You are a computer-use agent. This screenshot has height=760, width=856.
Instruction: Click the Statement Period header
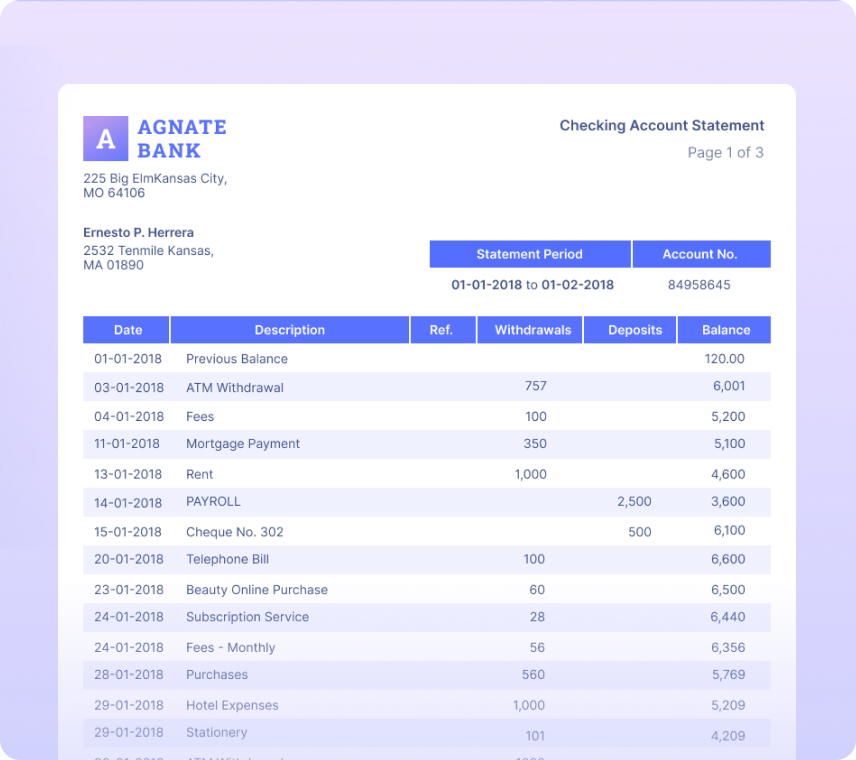click(x=530, y=254)
